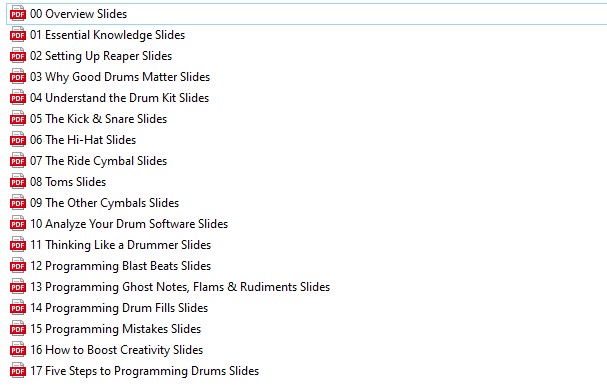Select file name '07 The Ride Cymbal Slides'
Viewport: 607px width, 389px height.
pos(99,161)
